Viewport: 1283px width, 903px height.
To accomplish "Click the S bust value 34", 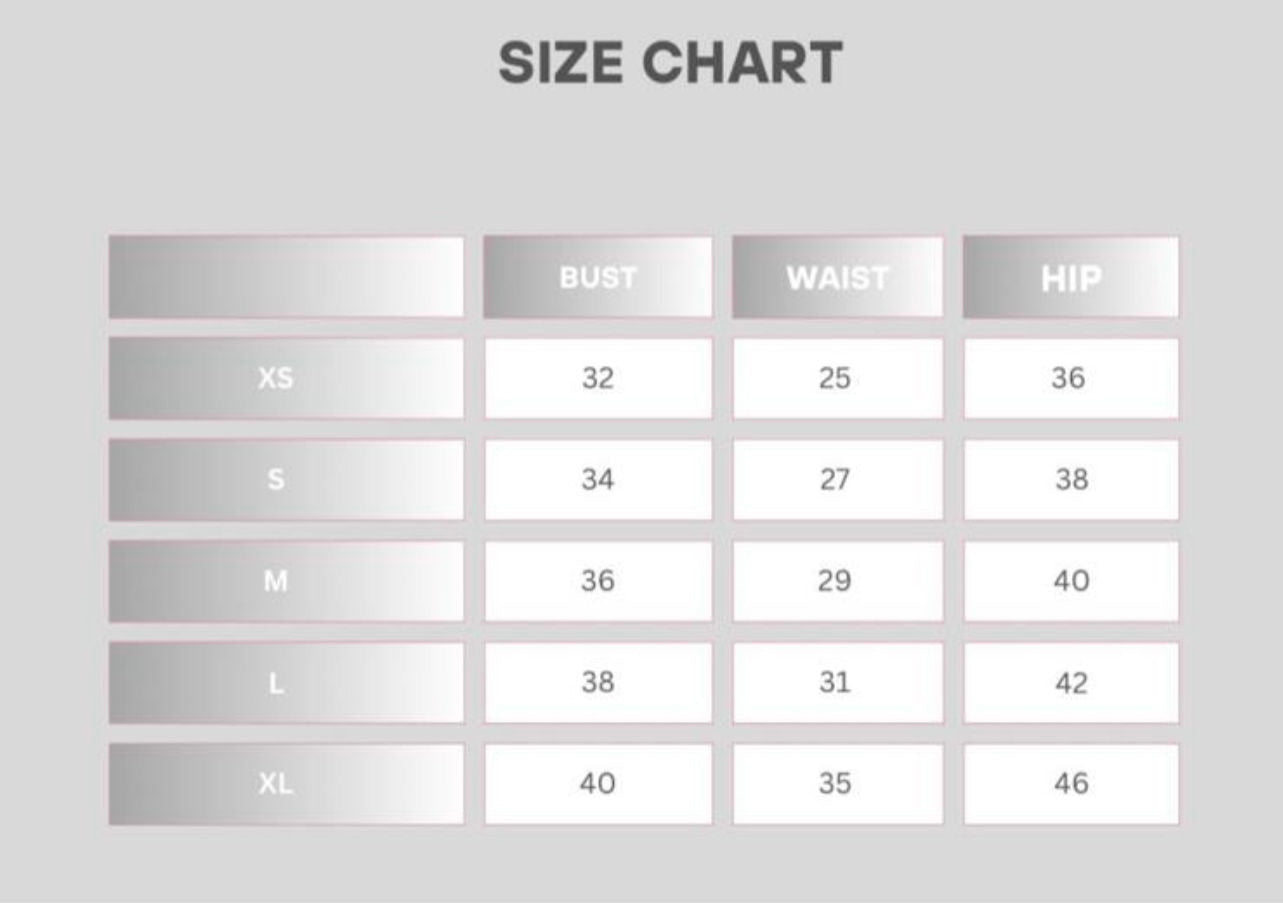I will tap(597, 480).
